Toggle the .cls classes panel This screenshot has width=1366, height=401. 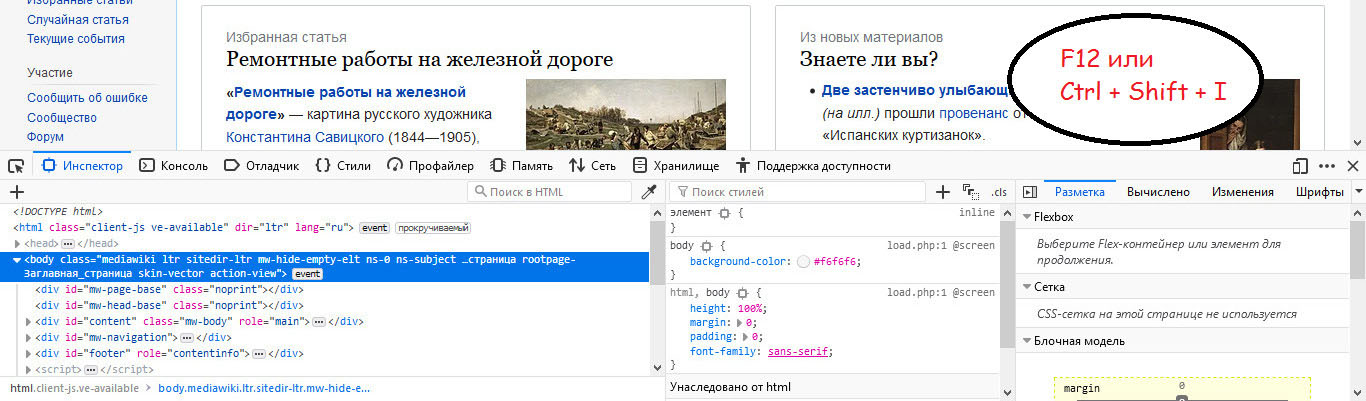[x=998, y=192]
